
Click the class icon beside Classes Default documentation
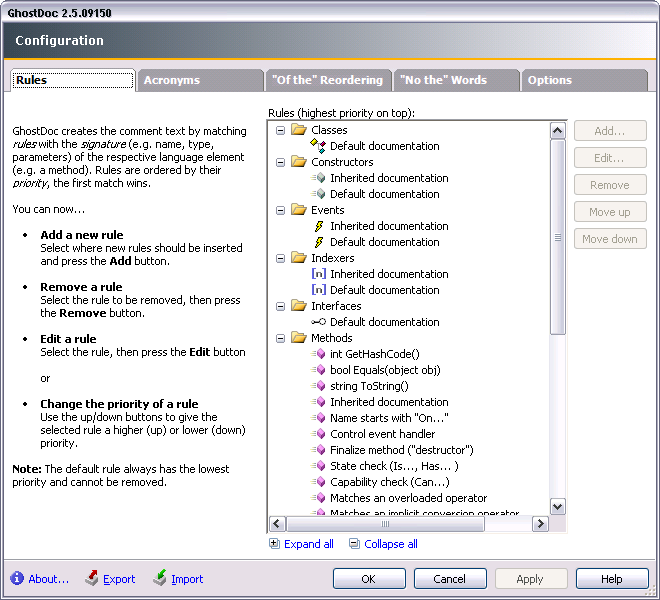pos(318,146)
